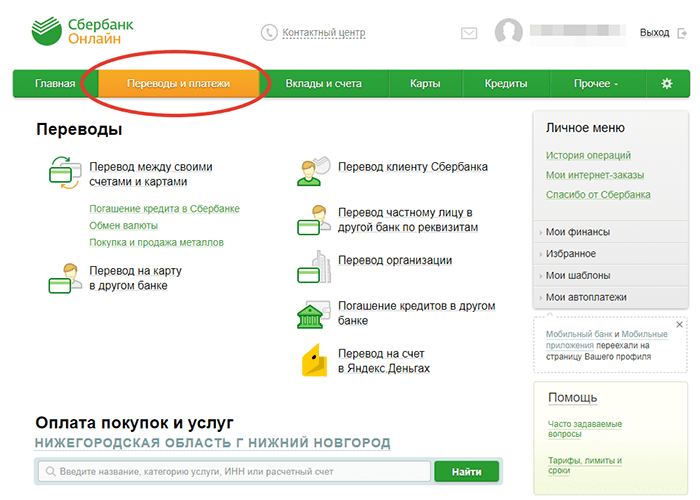Click the Sberbank Online logo
700x500 pixels.
click(82, 31)
